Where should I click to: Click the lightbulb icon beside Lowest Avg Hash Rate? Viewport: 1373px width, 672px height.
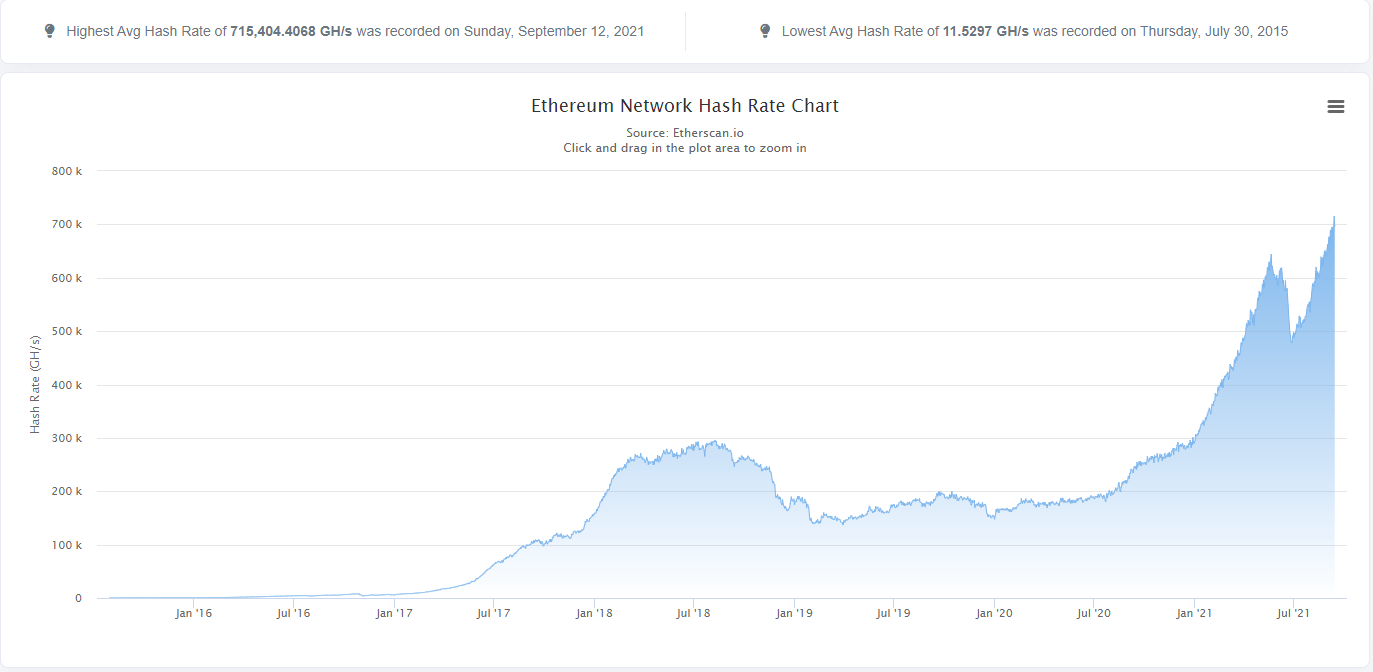click(x=765, y=31)
